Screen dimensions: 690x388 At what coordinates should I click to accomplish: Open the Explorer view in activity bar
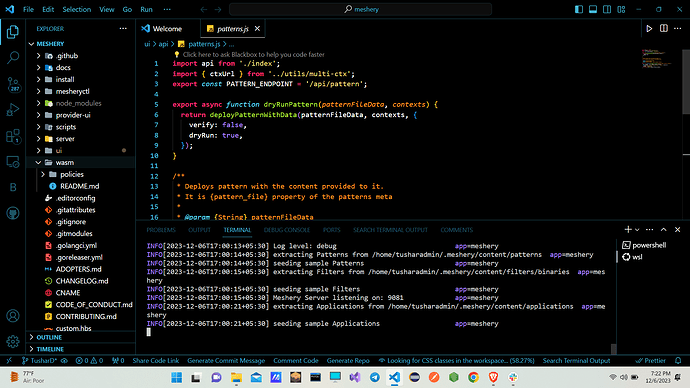click(x=13, y=32)
